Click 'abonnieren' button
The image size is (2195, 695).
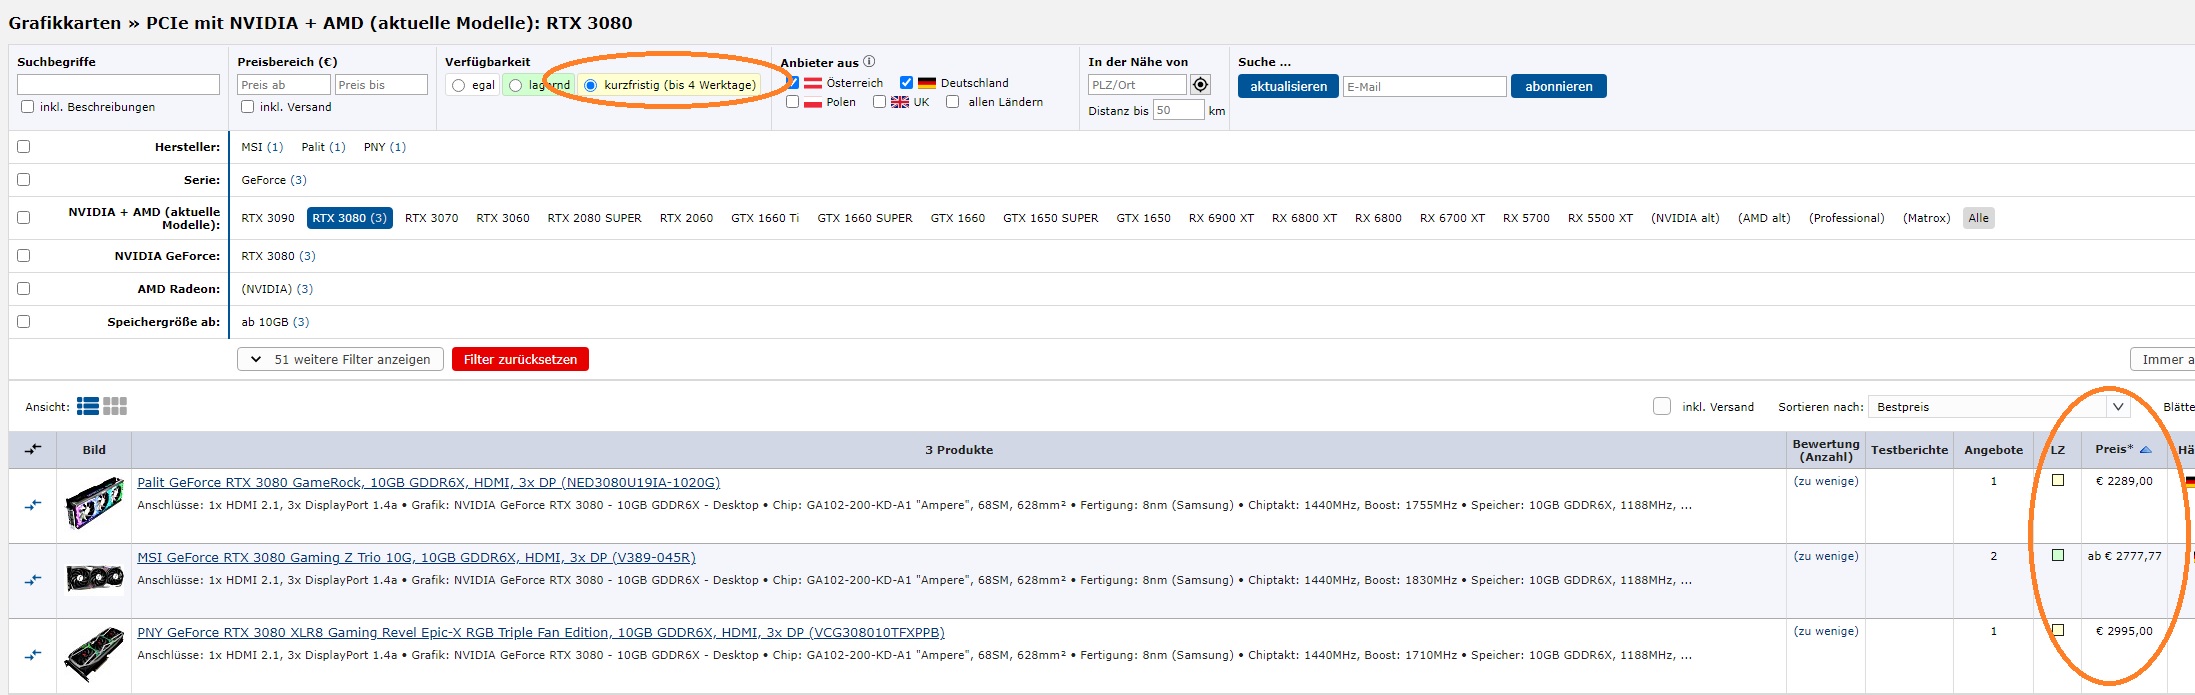click(1559, 86)
